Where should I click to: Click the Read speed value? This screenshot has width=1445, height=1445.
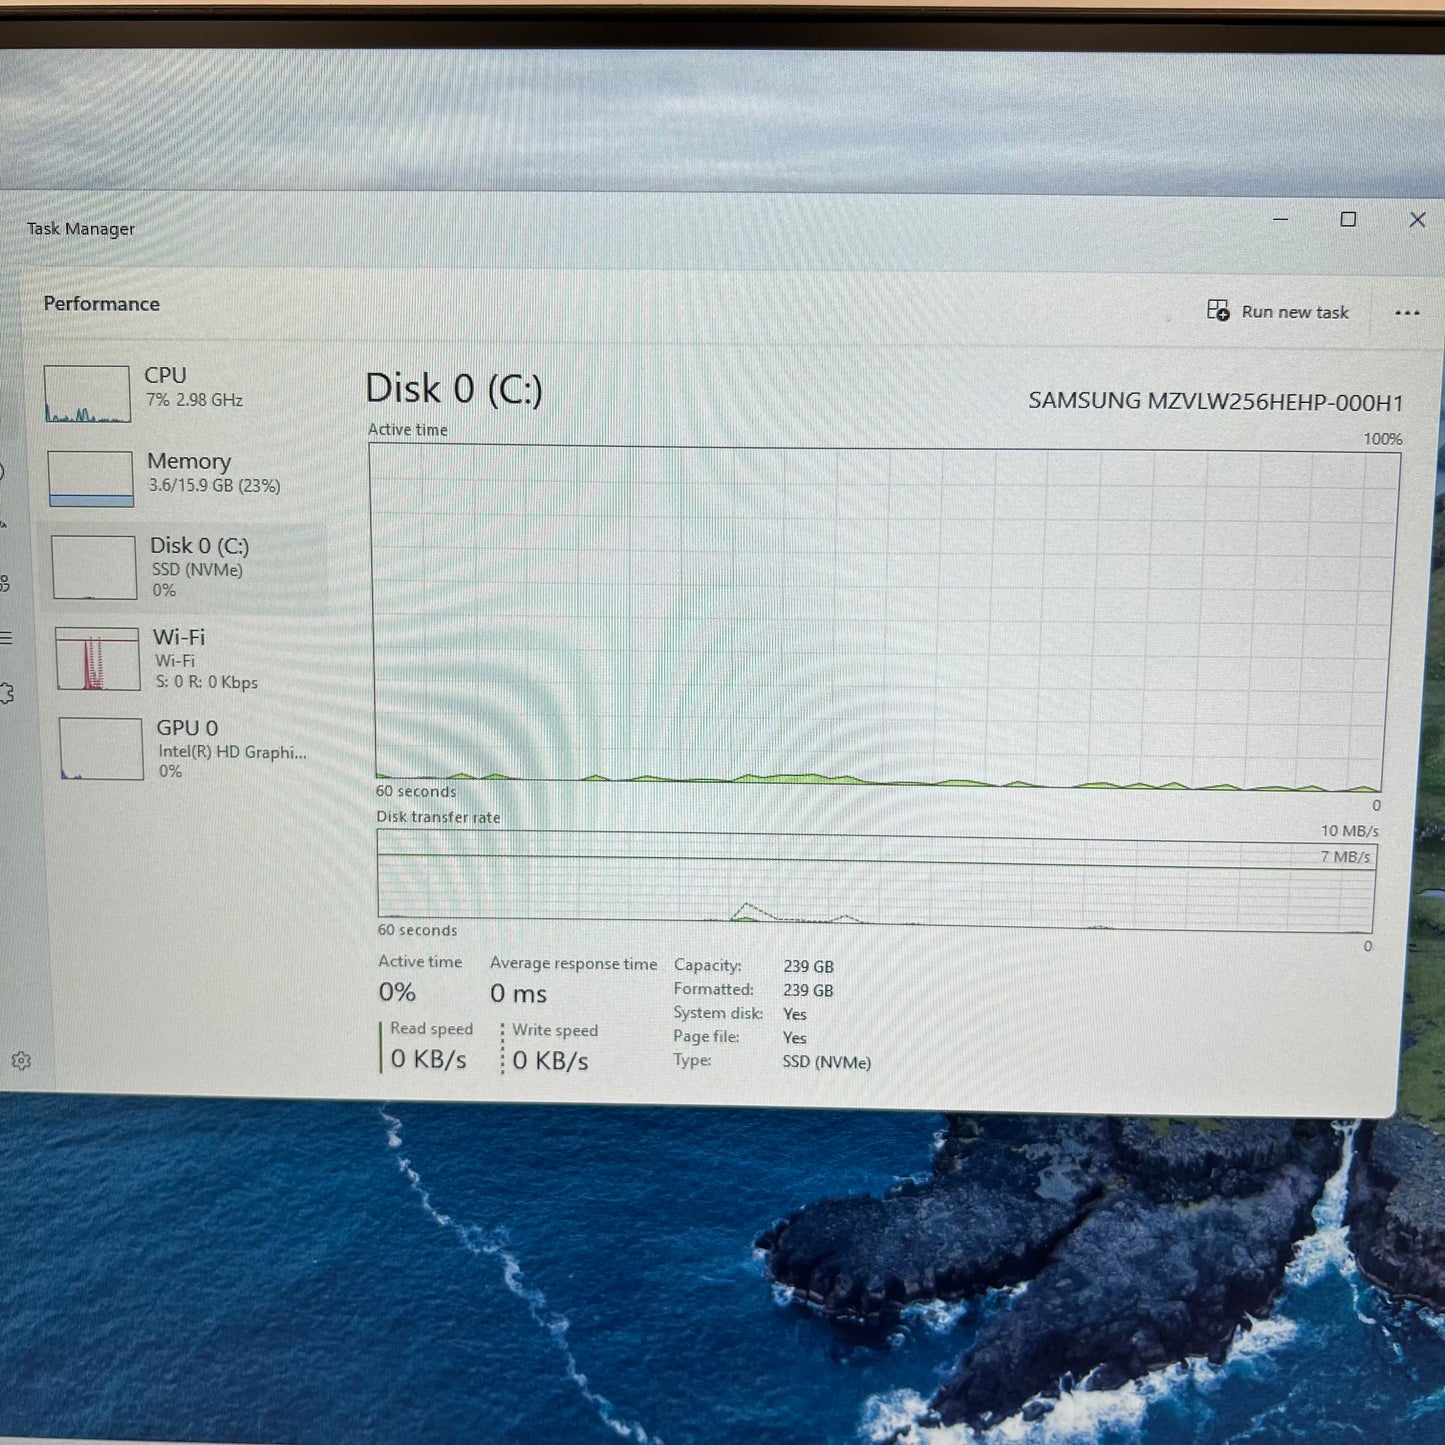pos(430,1059)
